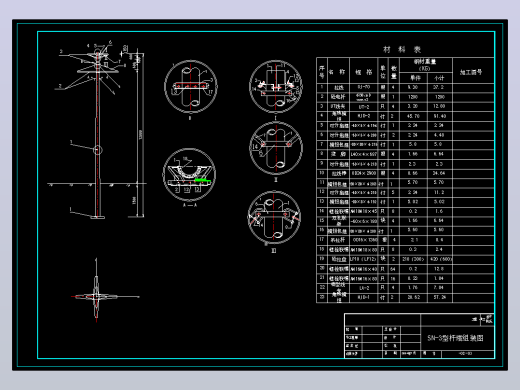Click the 'LP10 (LP12)' specification cell in row 19
Screen dimensions: 520x390
[363, 259]
